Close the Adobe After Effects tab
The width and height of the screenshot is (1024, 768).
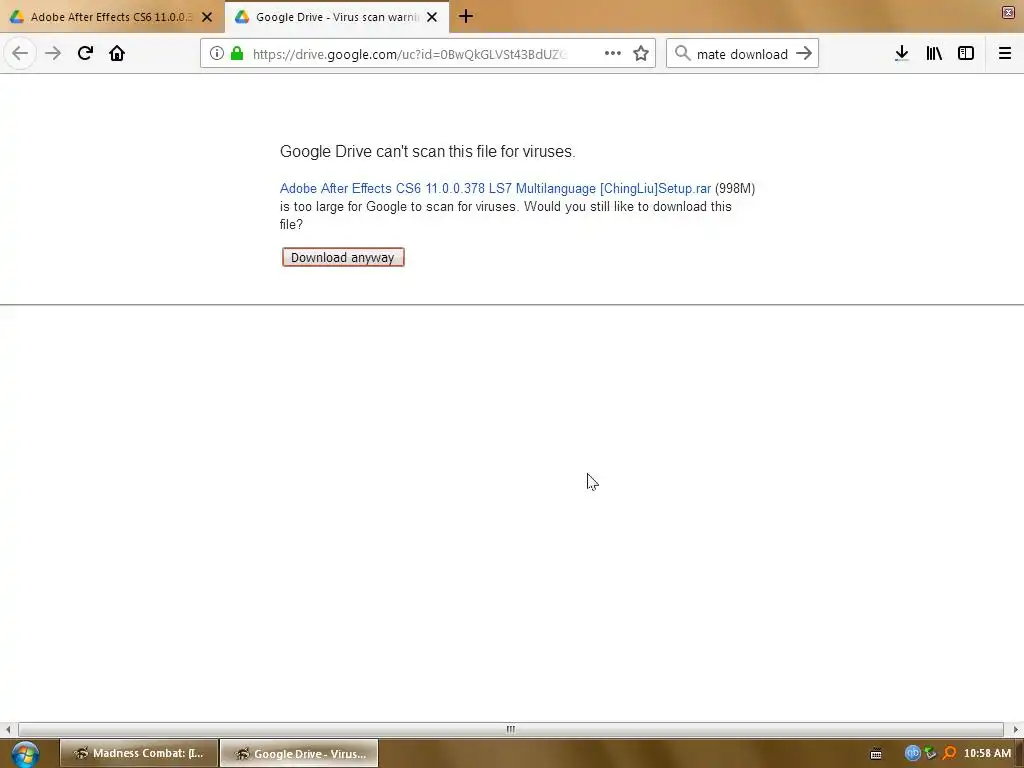tap(207, 17)
